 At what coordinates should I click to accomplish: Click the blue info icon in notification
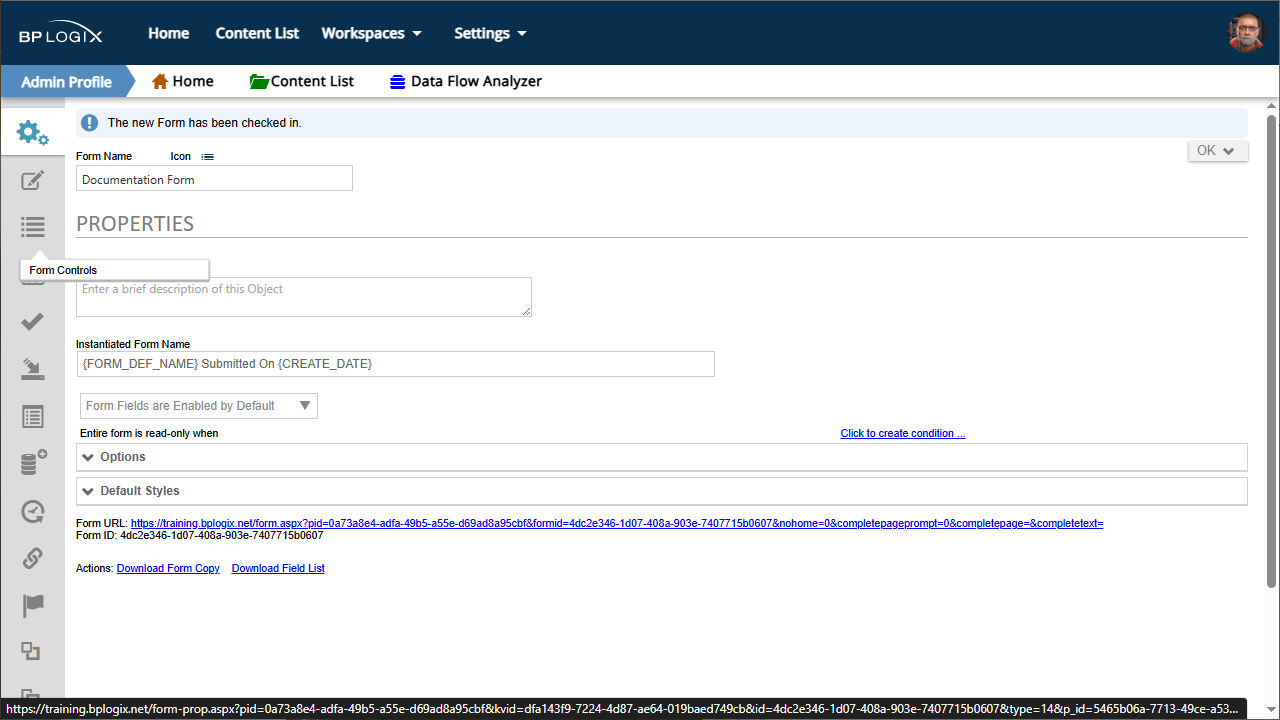(x=90, y=123)
